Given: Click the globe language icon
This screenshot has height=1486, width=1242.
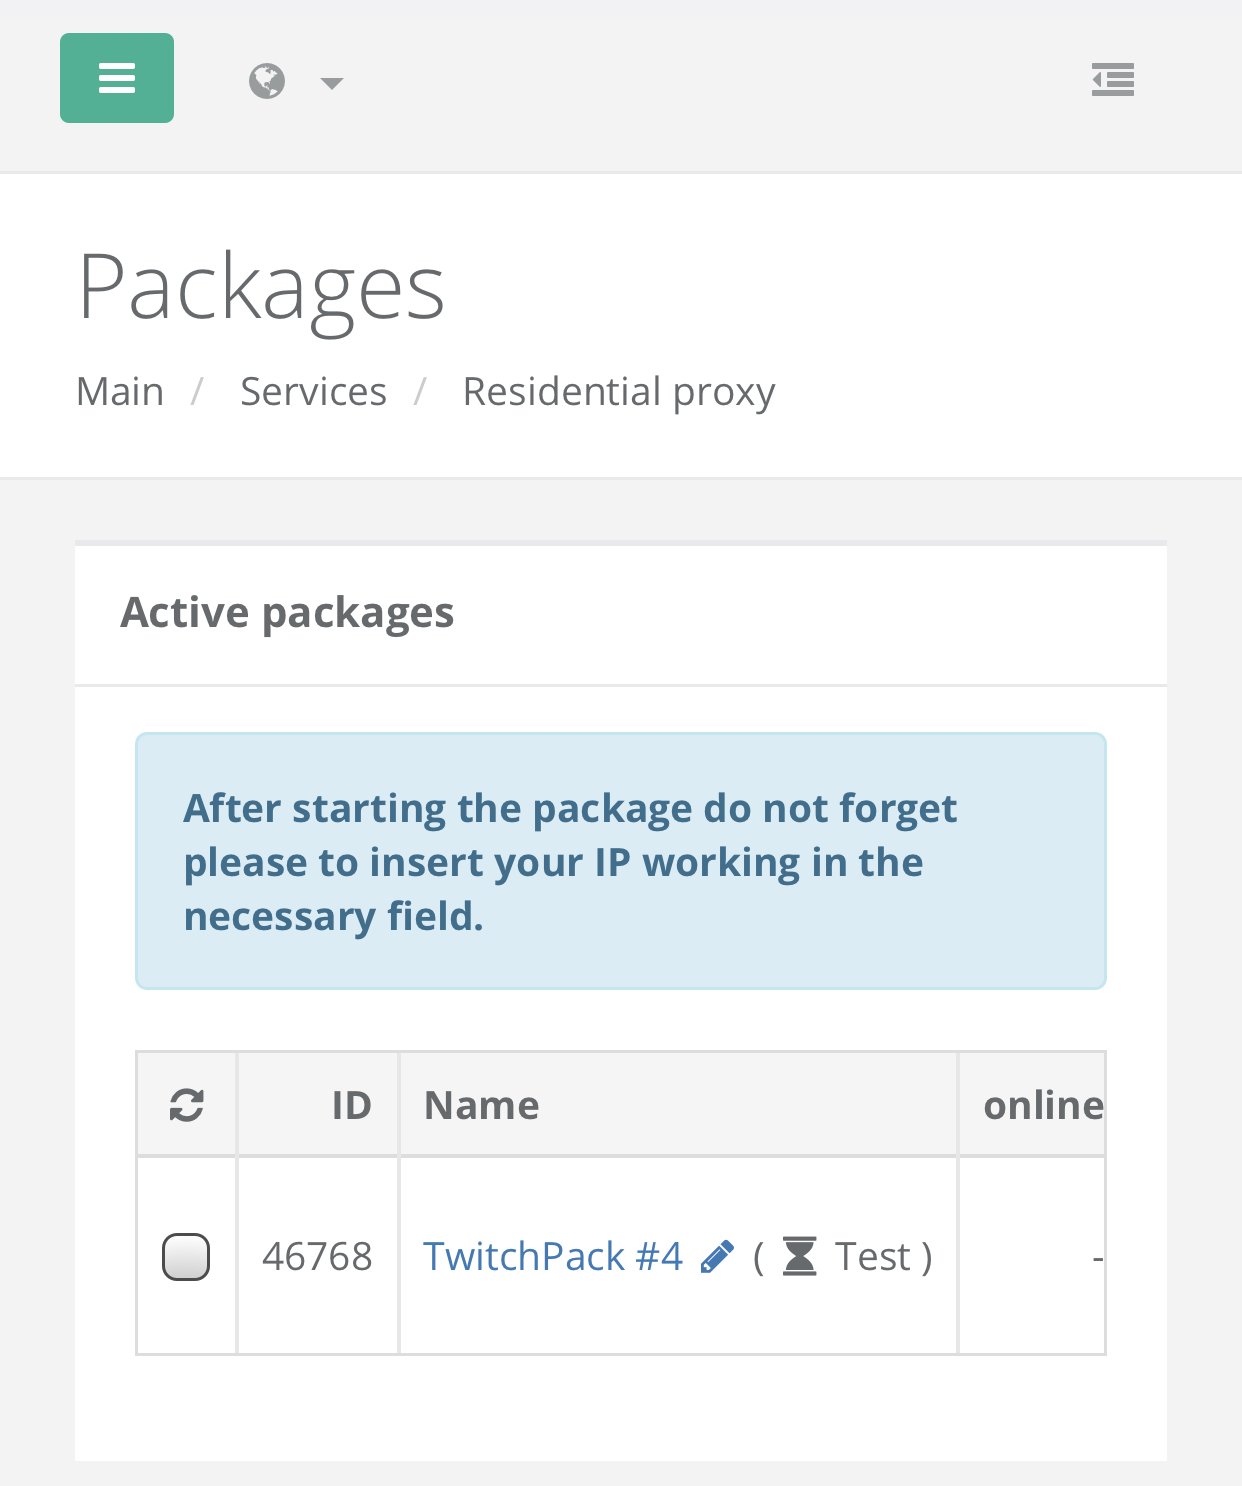Looking at the screenshot, I should pyautogui.click(x=267, y=81).
